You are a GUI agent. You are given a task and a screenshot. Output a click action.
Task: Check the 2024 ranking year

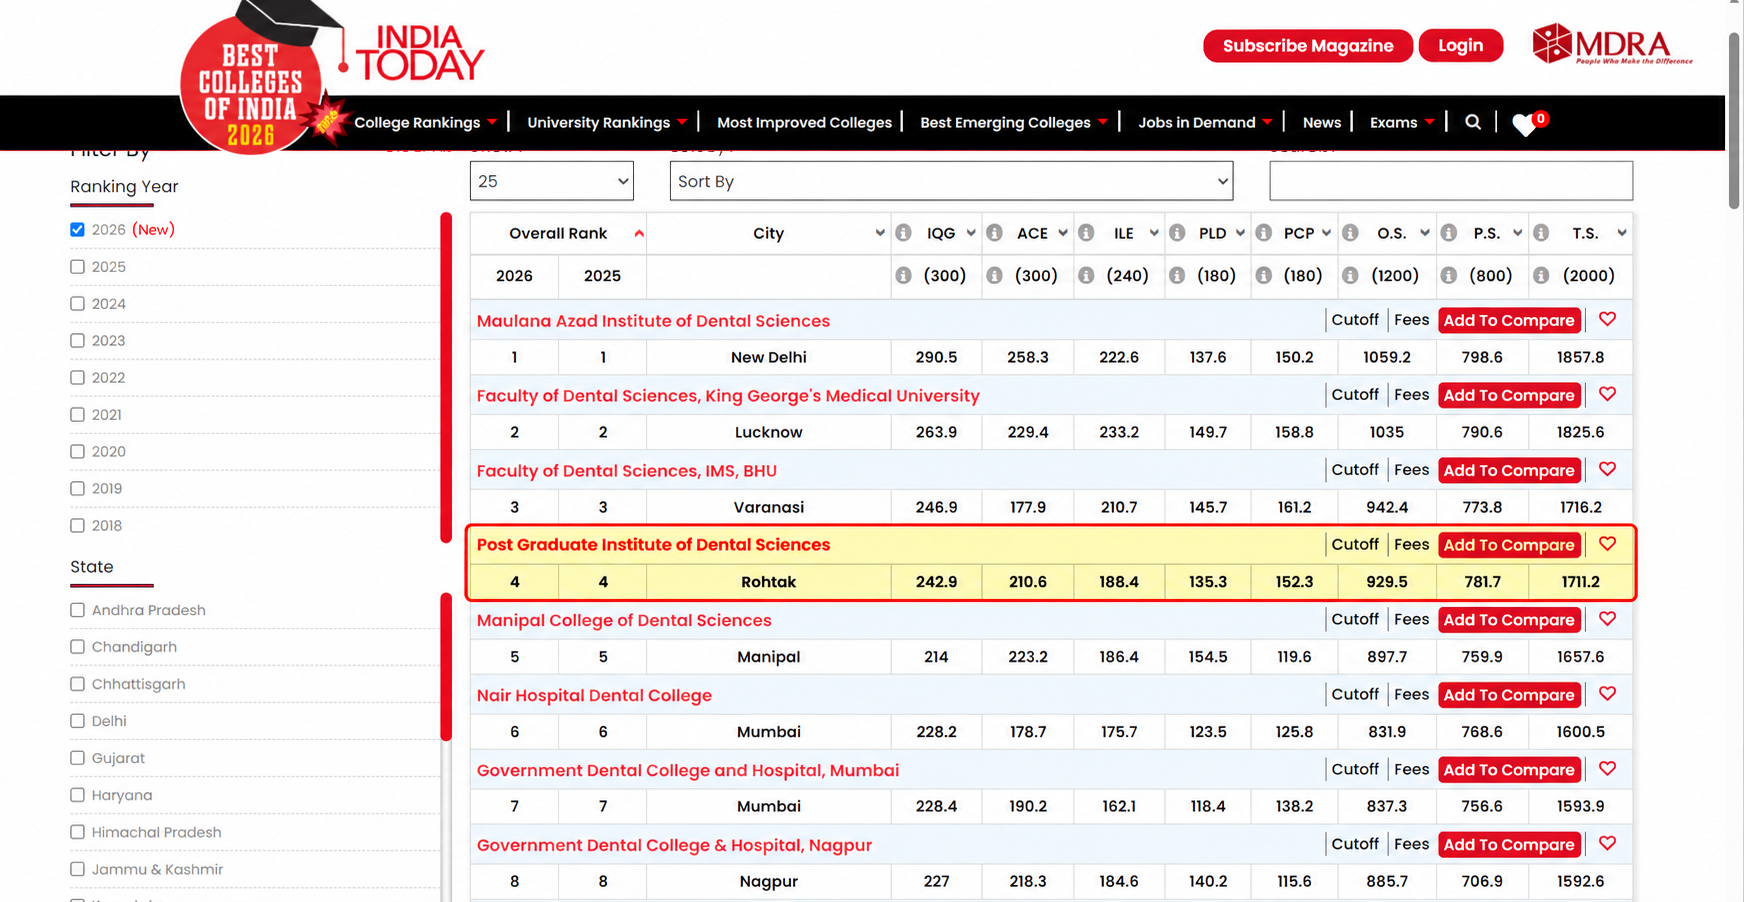pos(77,304)
